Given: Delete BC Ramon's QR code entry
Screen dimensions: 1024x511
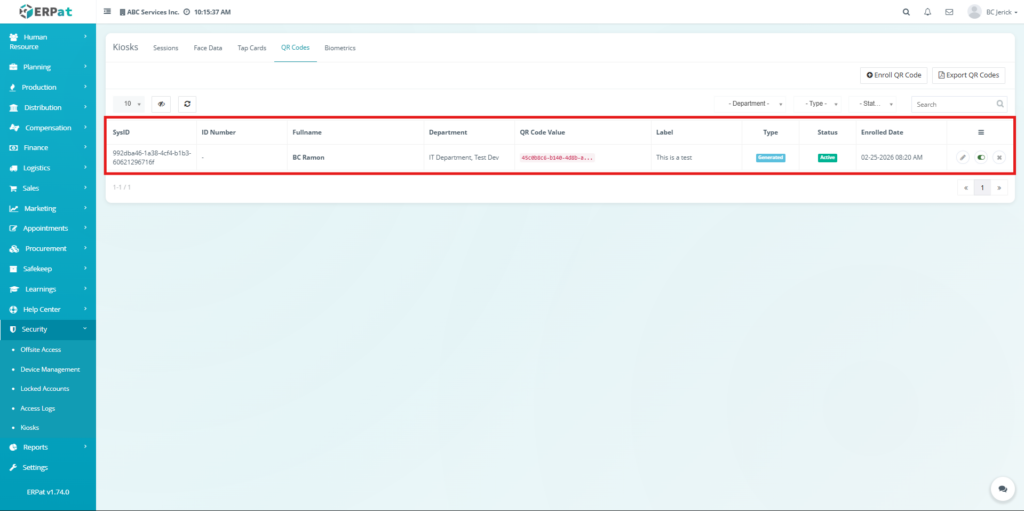Looking at the screenshot, I should pyautogui.click(x=998, y=157).
